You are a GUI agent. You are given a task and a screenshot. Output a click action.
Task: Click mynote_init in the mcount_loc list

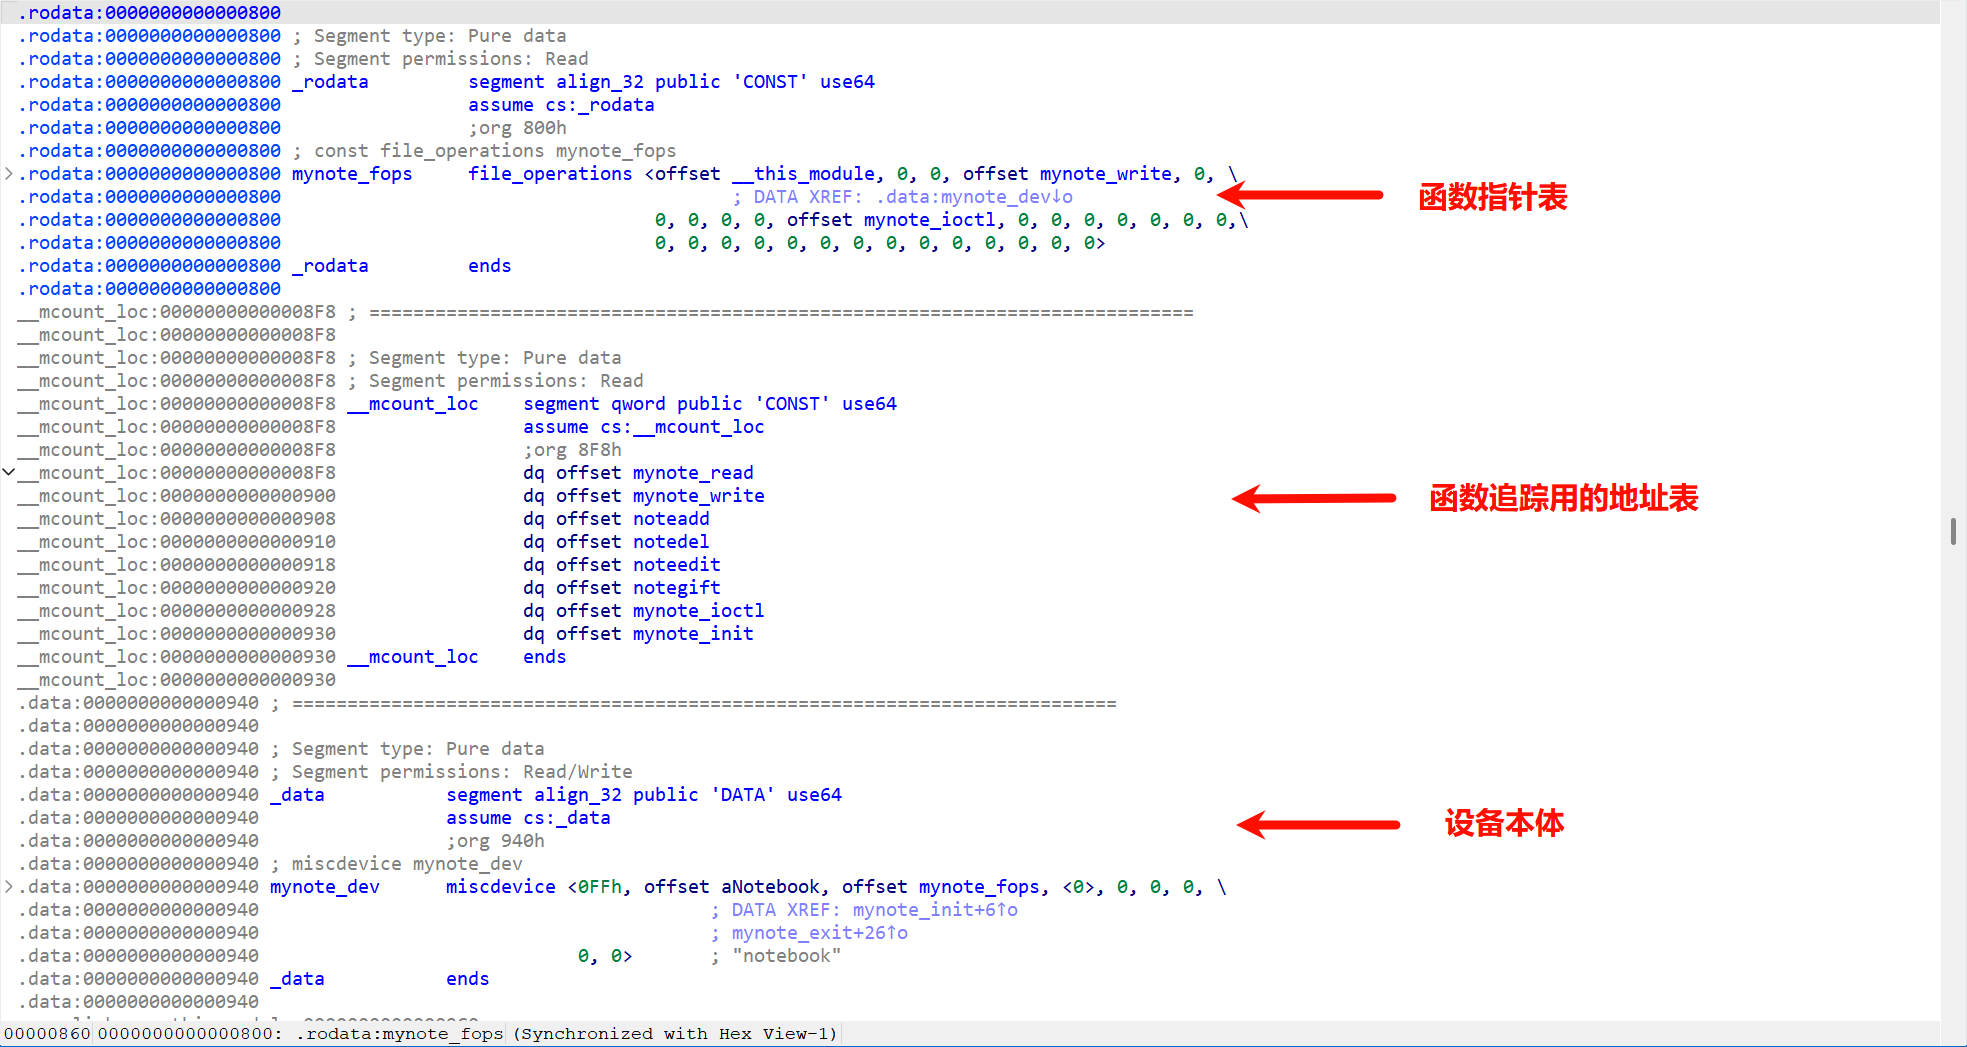pyautogui.click(x=692, y=634)
